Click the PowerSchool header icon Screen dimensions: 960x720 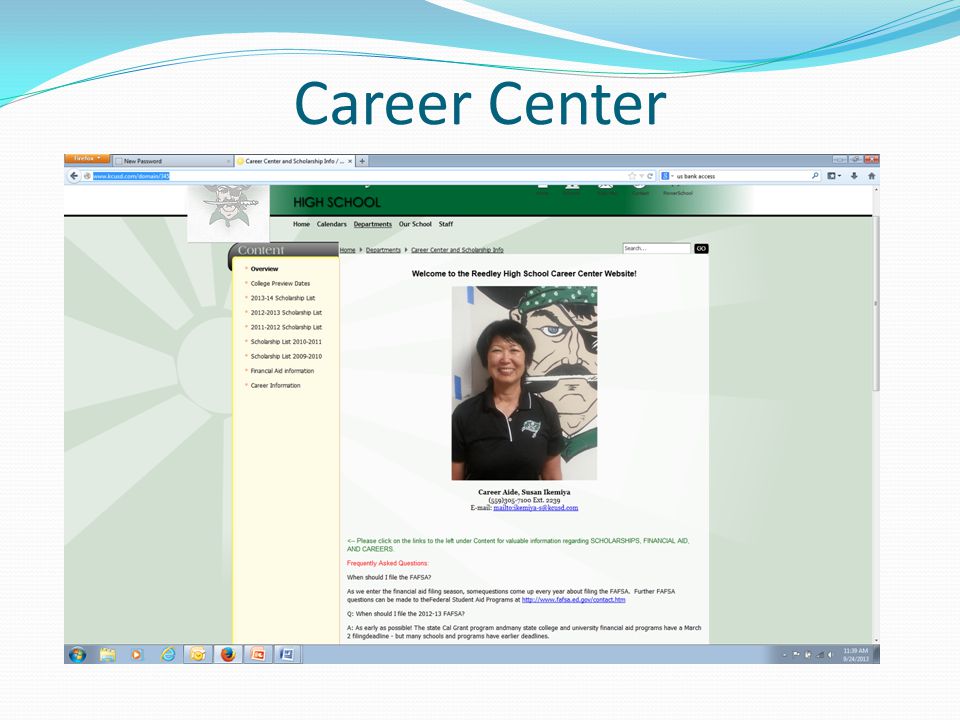click(x=678, y=189)
